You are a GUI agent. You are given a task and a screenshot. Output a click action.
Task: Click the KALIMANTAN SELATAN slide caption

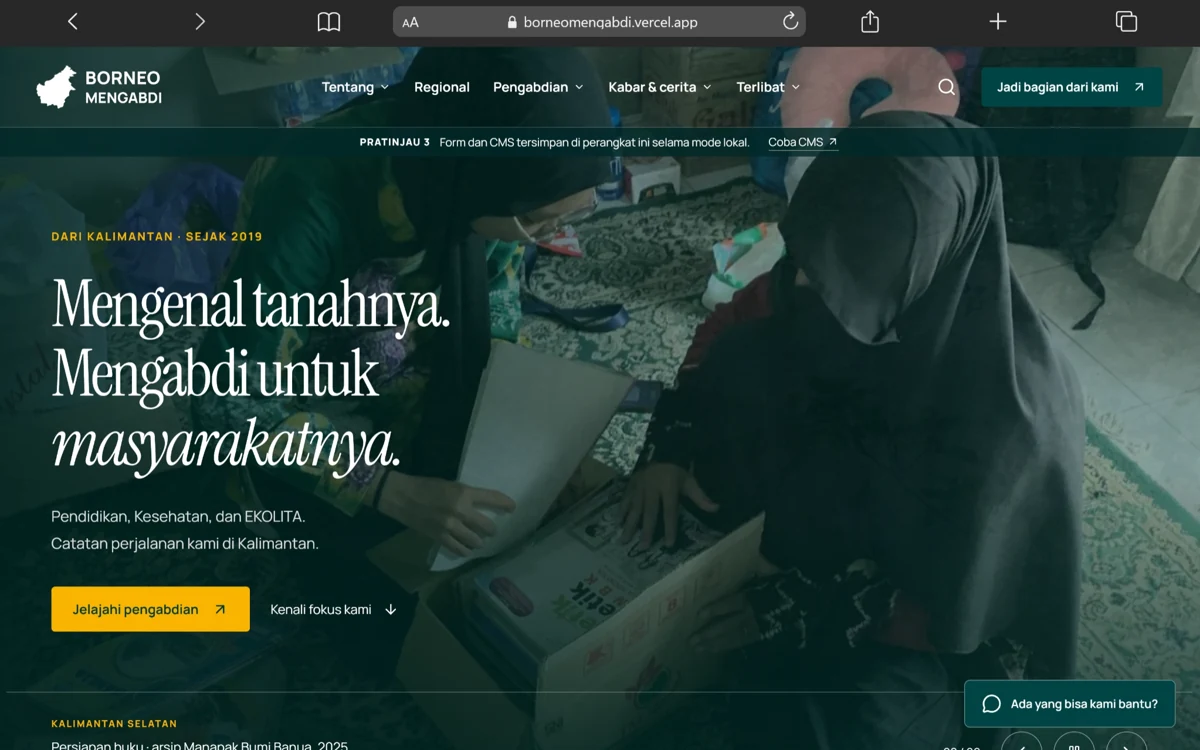(x=114, y=723)
